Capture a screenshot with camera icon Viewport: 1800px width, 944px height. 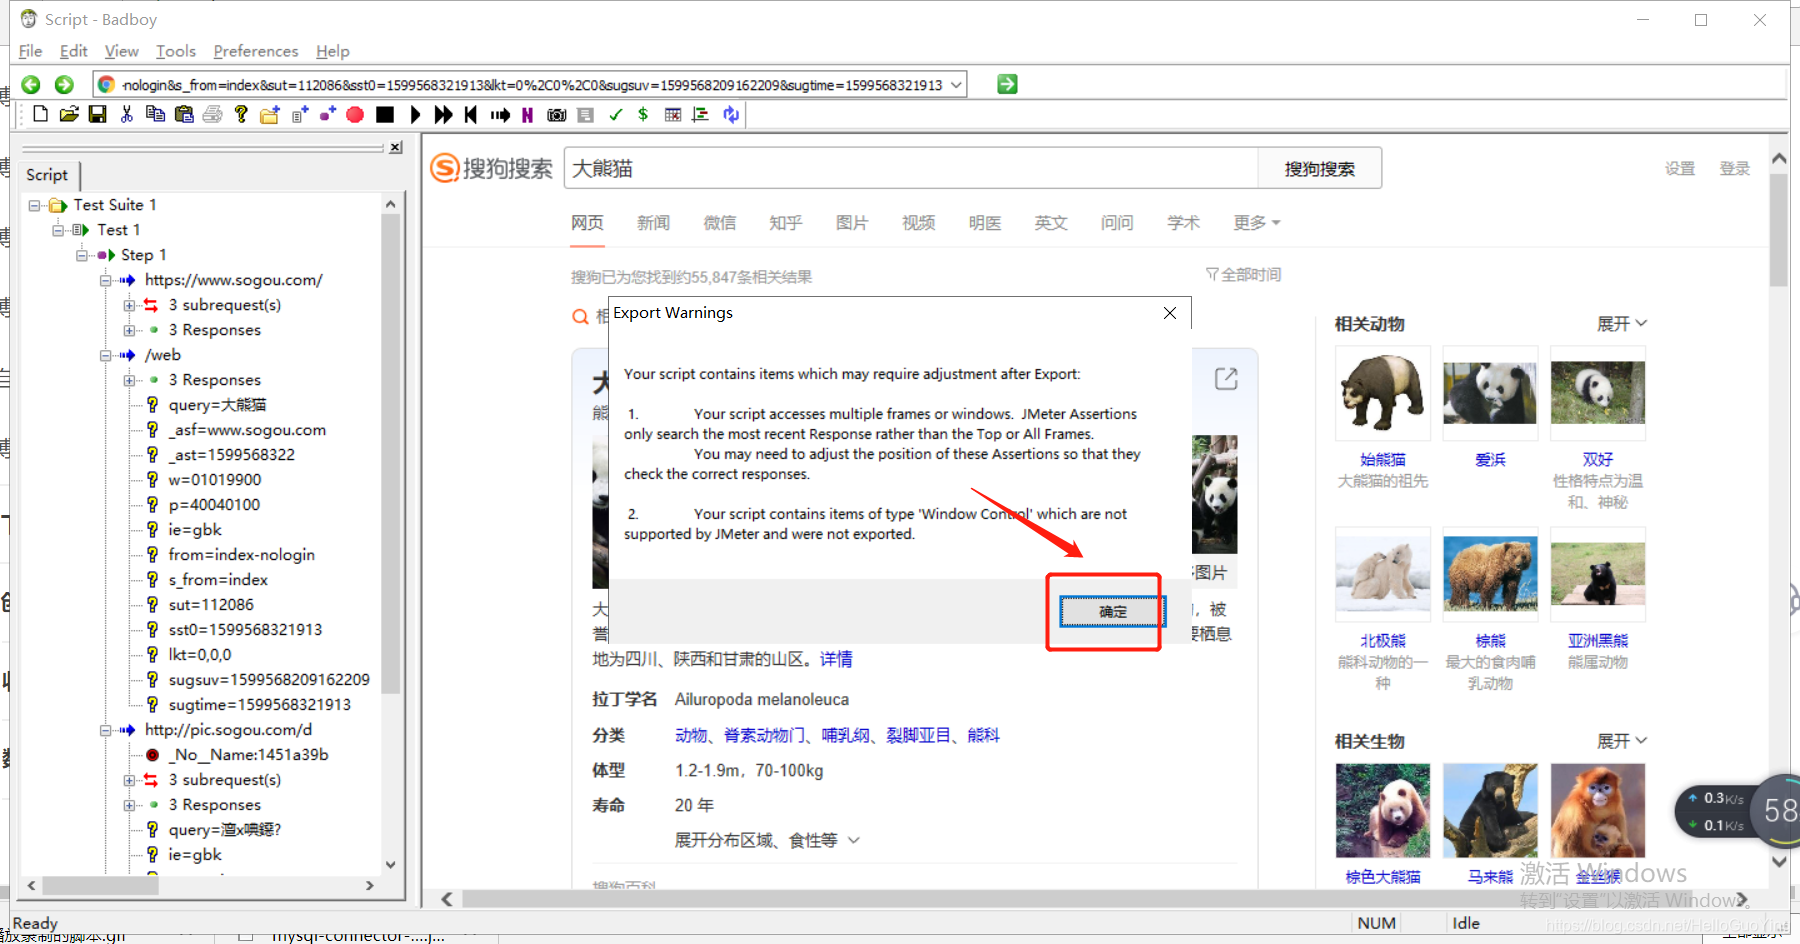(x=557, y=114)
